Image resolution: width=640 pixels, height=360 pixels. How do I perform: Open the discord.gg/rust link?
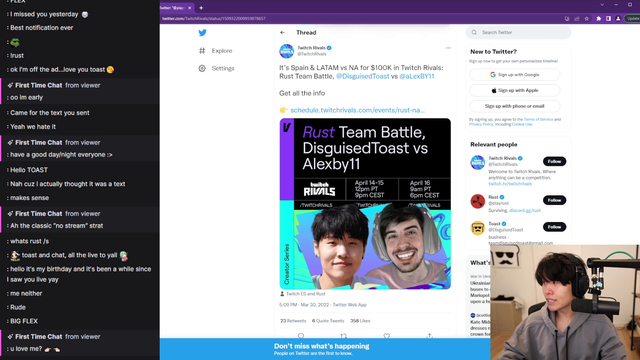(525, 211)
